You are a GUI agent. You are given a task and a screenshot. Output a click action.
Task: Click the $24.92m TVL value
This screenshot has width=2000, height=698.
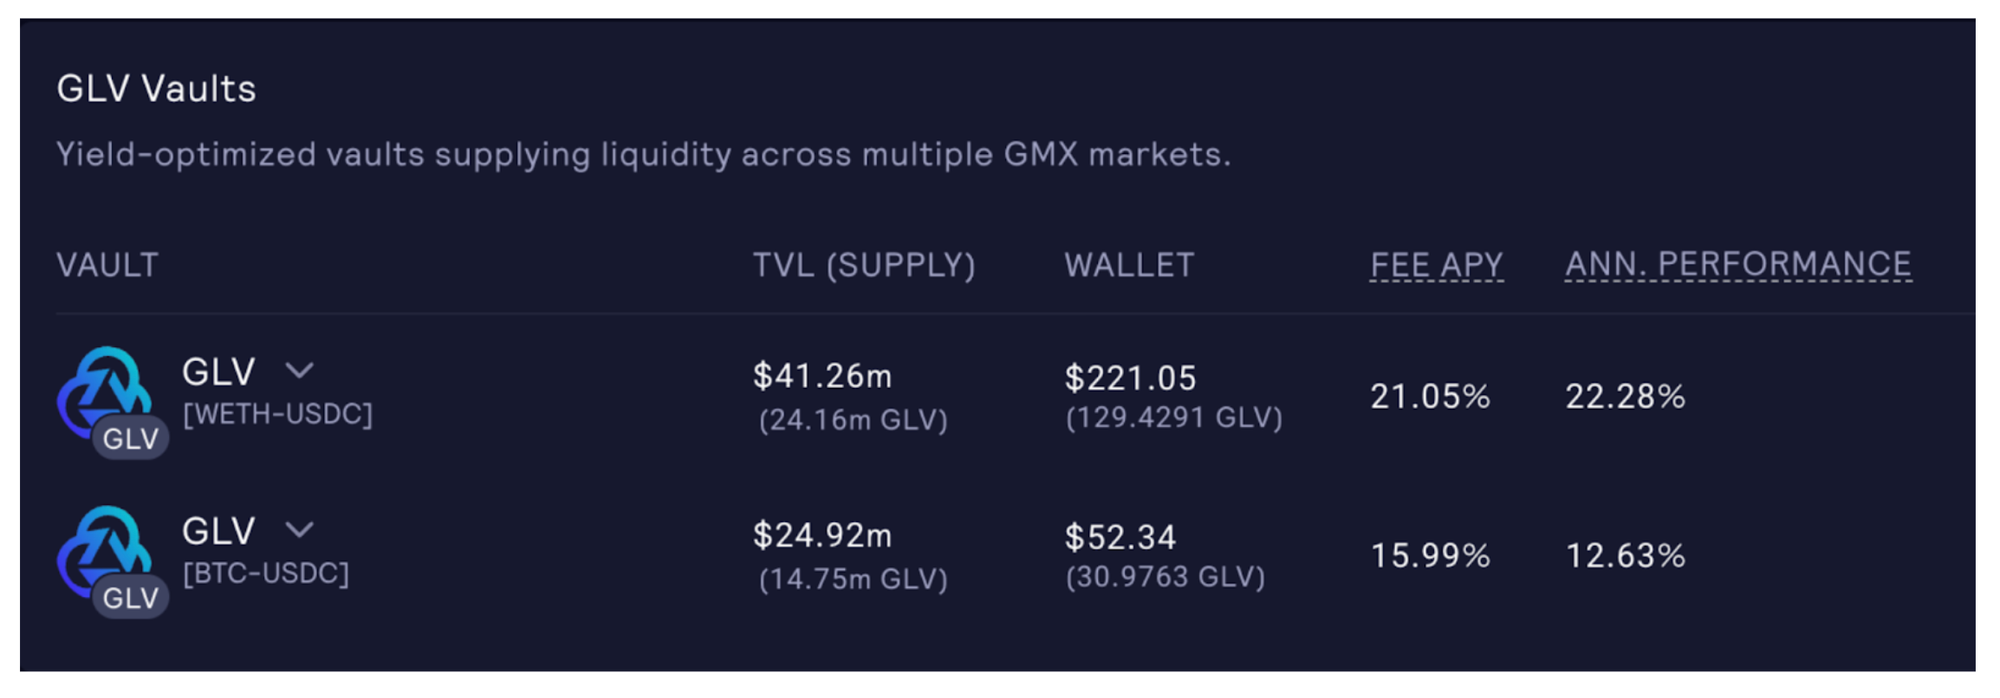[822, 535]
